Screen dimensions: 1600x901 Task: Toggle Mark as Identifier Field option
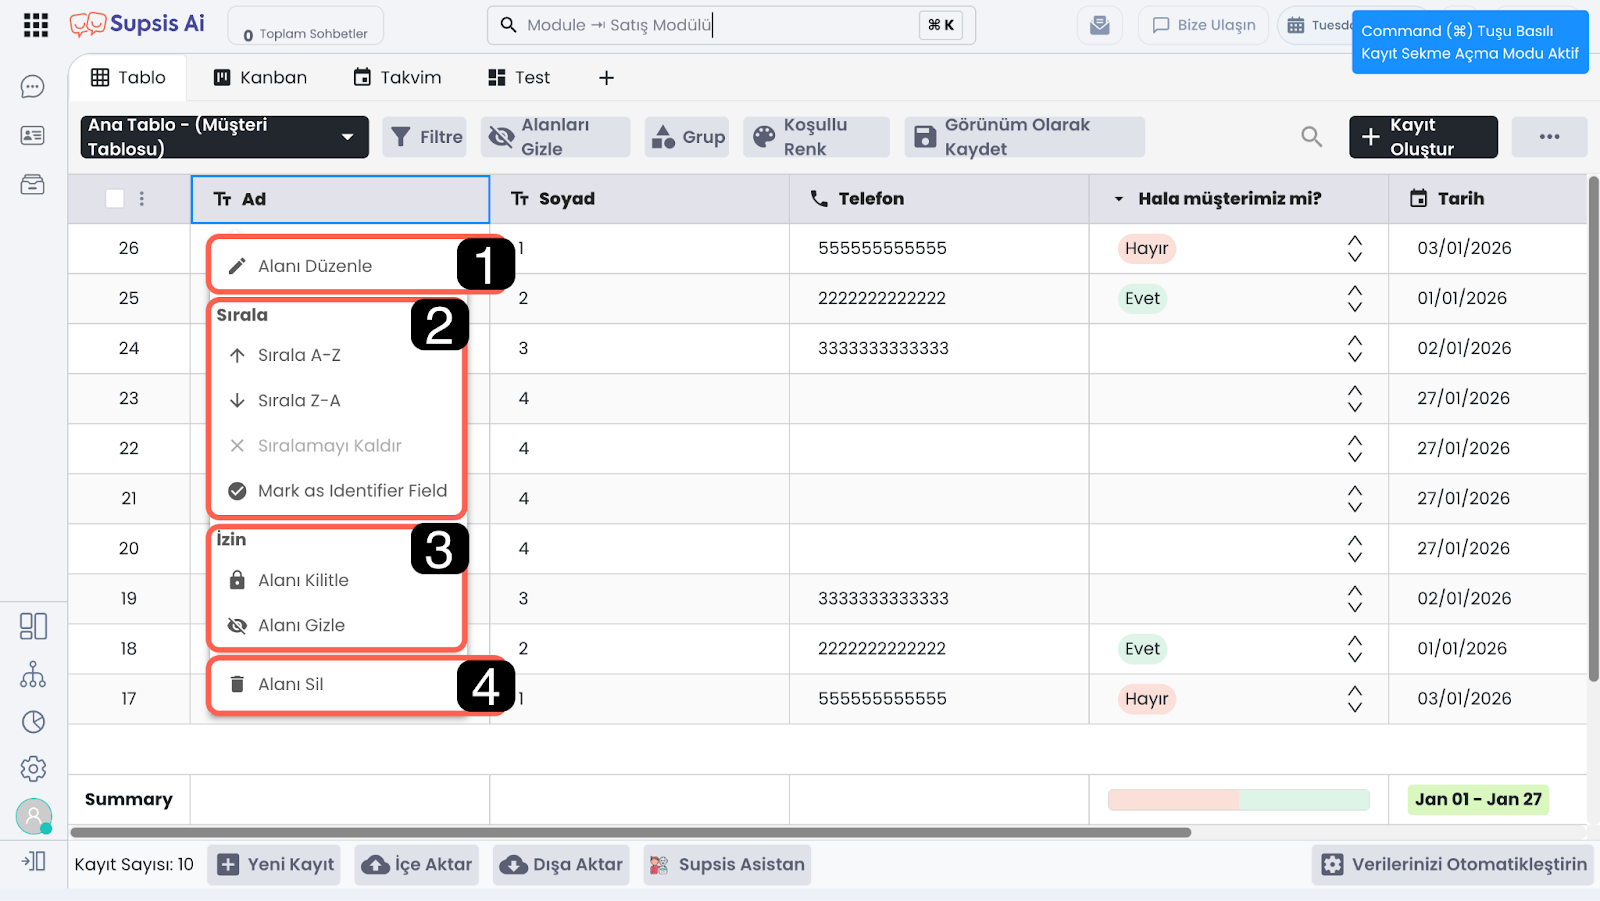351,491
